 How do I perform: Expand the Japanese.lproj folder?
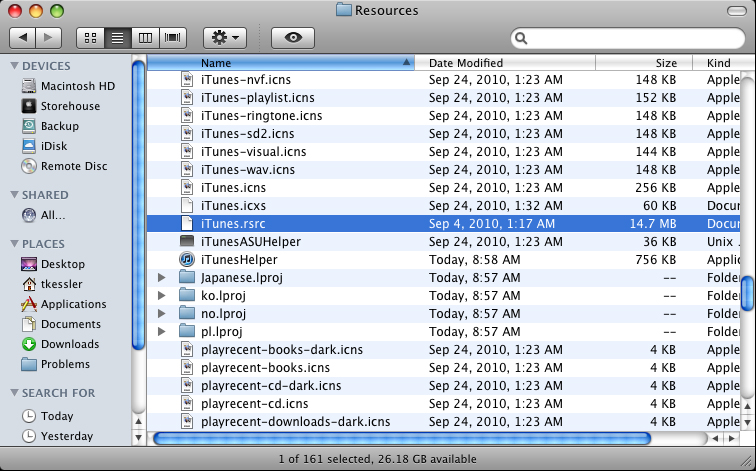162,278
